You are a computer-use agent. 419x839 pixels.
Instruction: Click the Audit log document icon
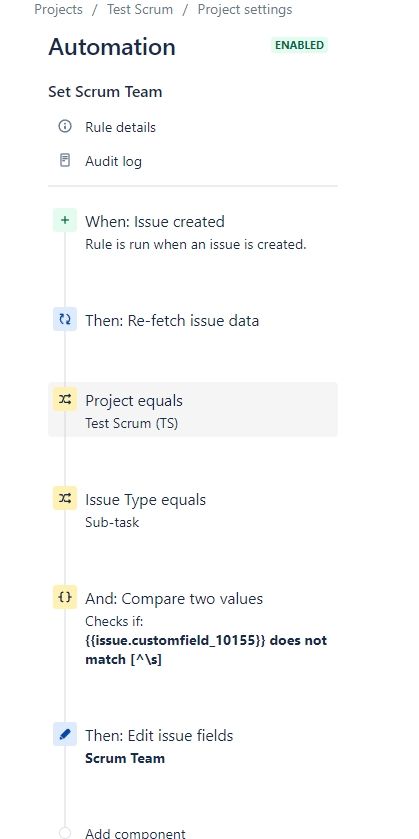pyautogui.click(x=65, y=160)
